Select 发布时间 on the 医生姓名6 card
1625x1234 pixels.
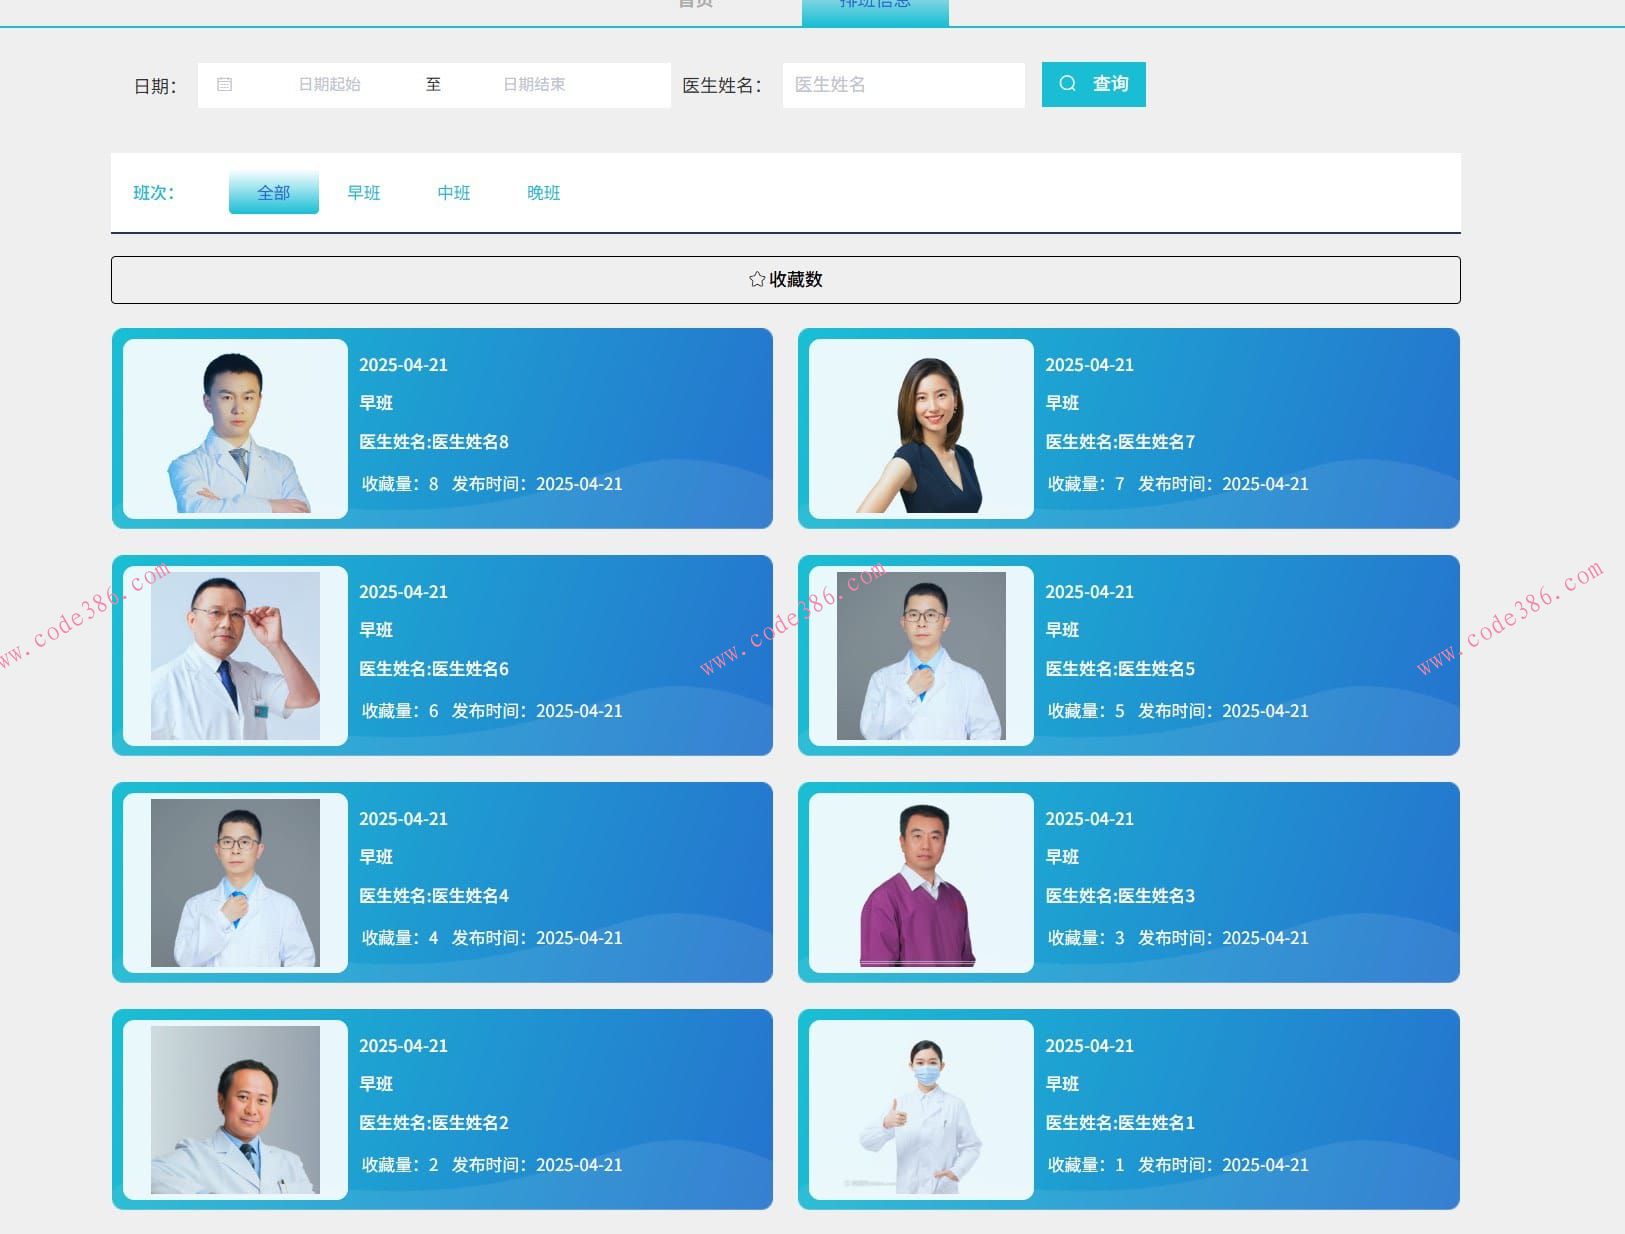(x=537, y=711)
